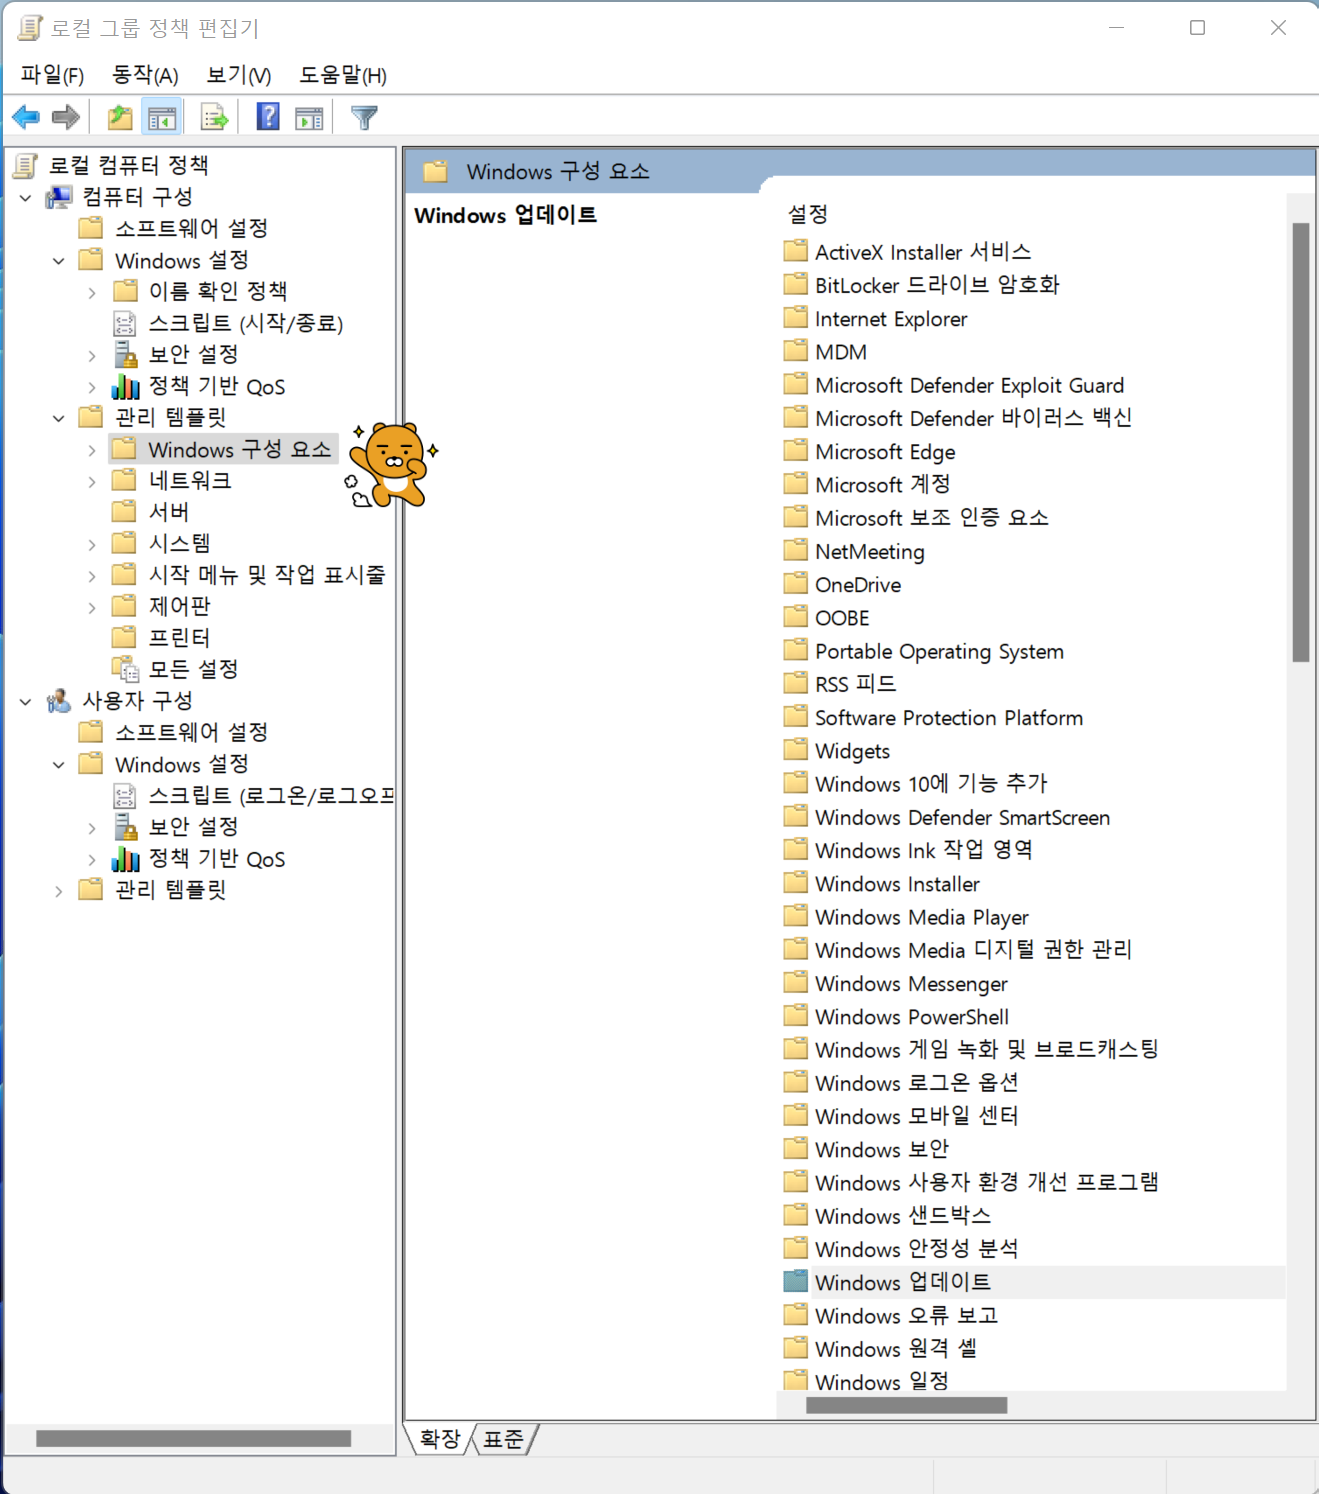Collapse the 컴퓨터 구성 node
Viewport: 1319px width, 1494px height.
click(26, 198)
